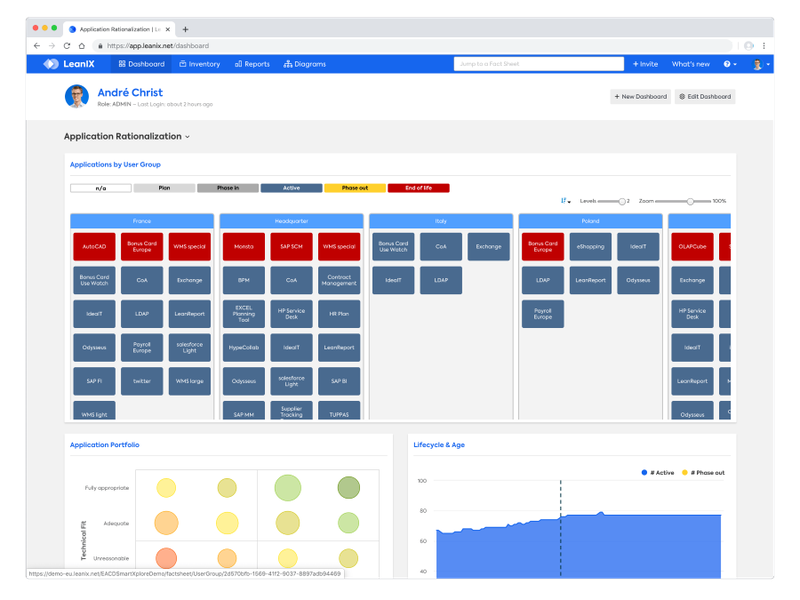
Task: Close the Application Rationalization browser tab
Action: pos(168,29)
